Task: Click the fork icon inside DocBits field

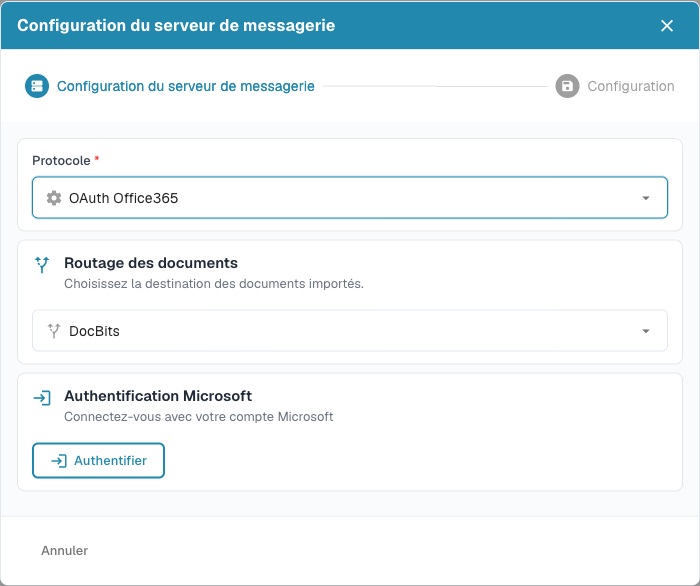Action: click(x=54, y=331)
